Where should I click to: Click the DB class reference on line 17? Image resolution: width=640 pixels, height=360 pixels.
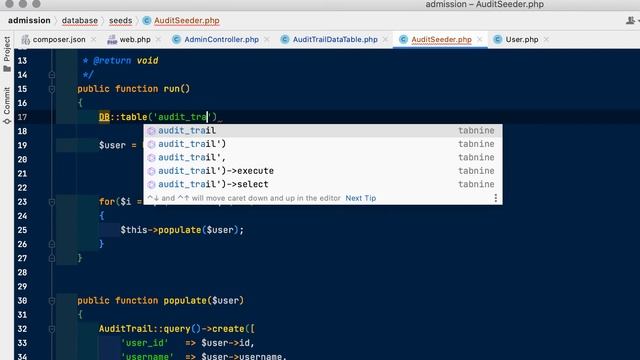tap(104, 117)
